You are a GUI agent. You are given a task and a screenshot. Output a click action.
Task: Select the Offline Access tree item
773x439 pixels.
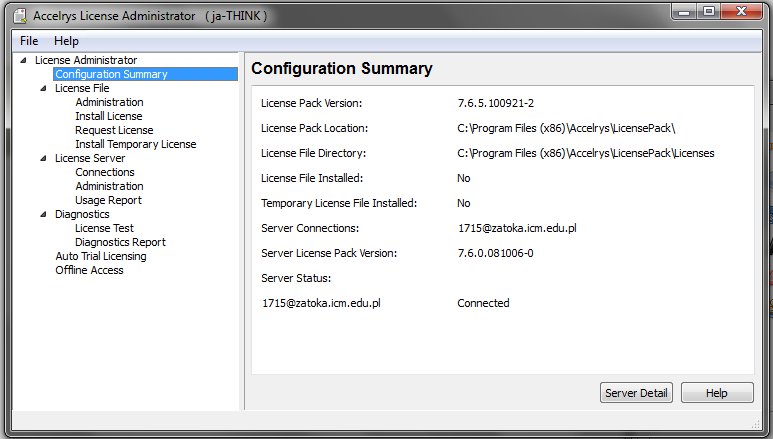(x=89, y=270)
